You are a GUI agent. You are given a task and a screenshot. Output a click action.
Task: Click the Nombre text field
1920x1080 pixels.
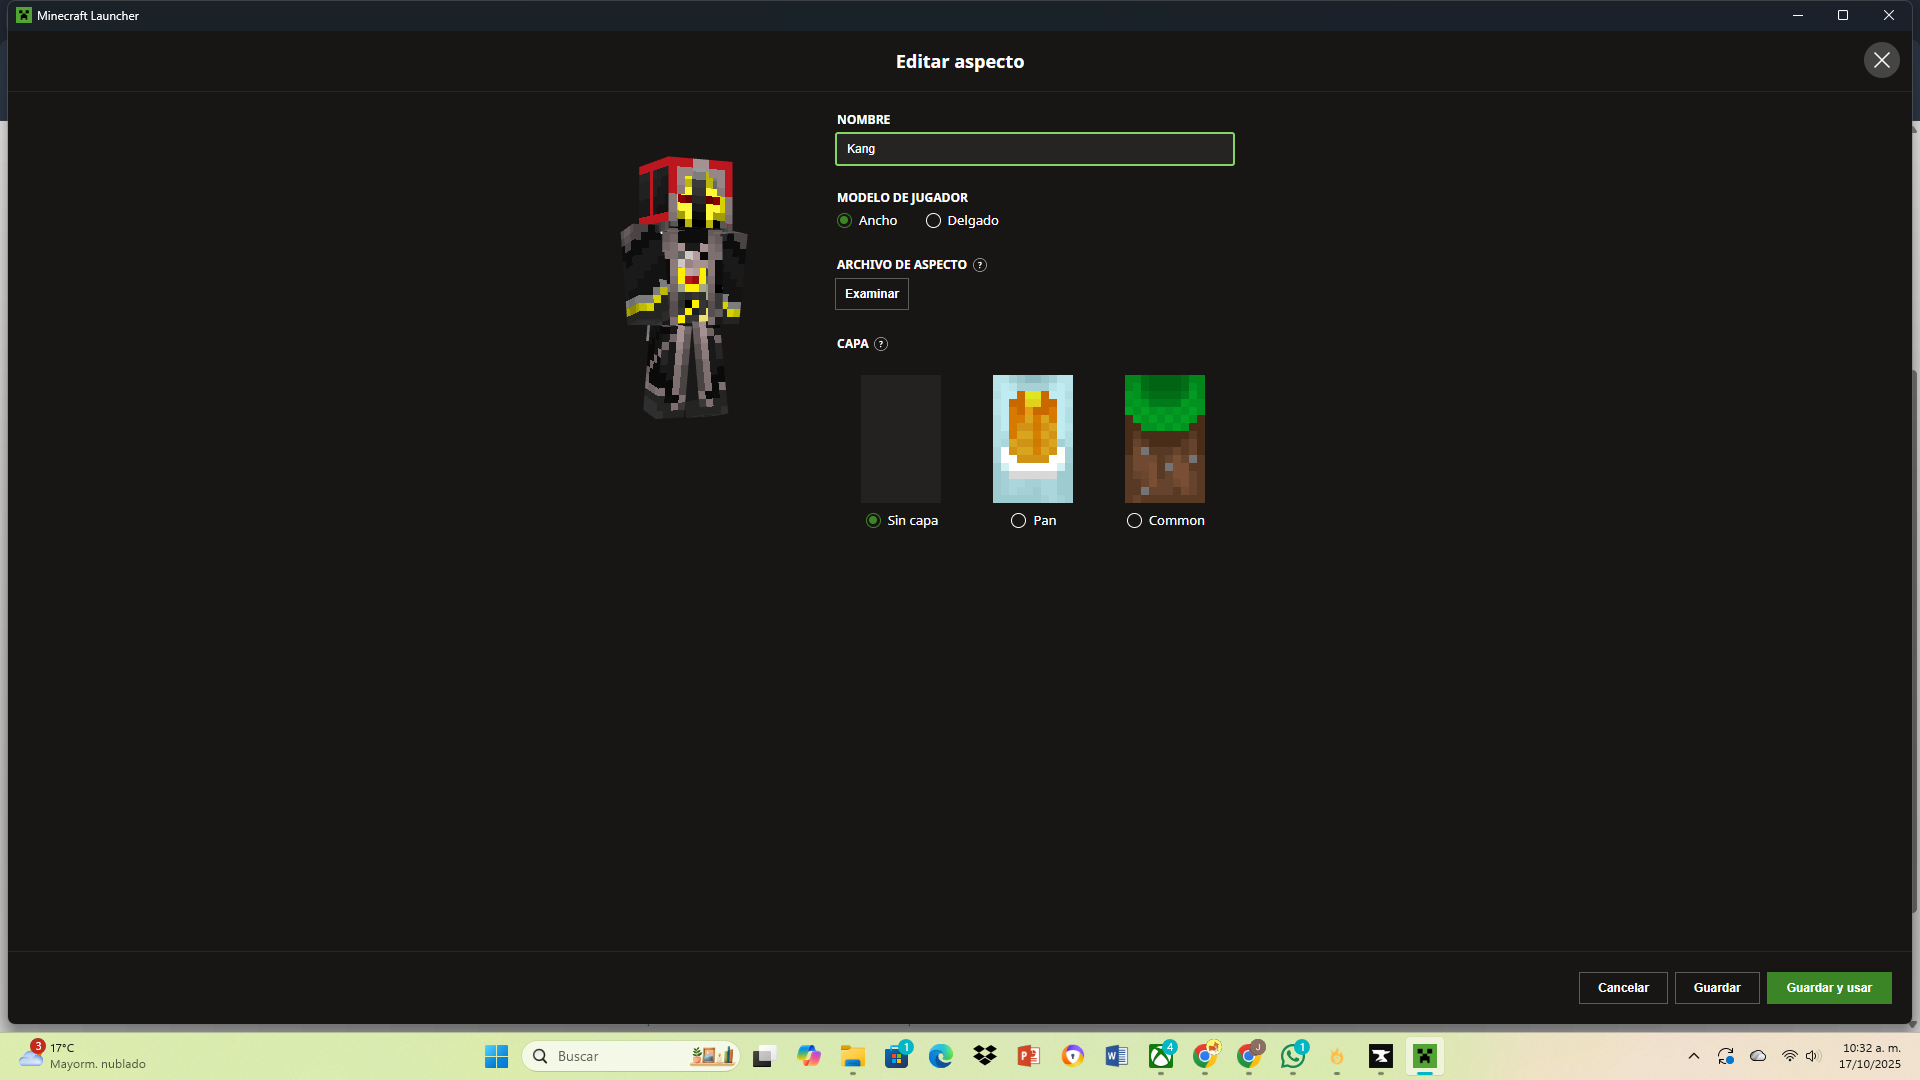coord(1034,149)
